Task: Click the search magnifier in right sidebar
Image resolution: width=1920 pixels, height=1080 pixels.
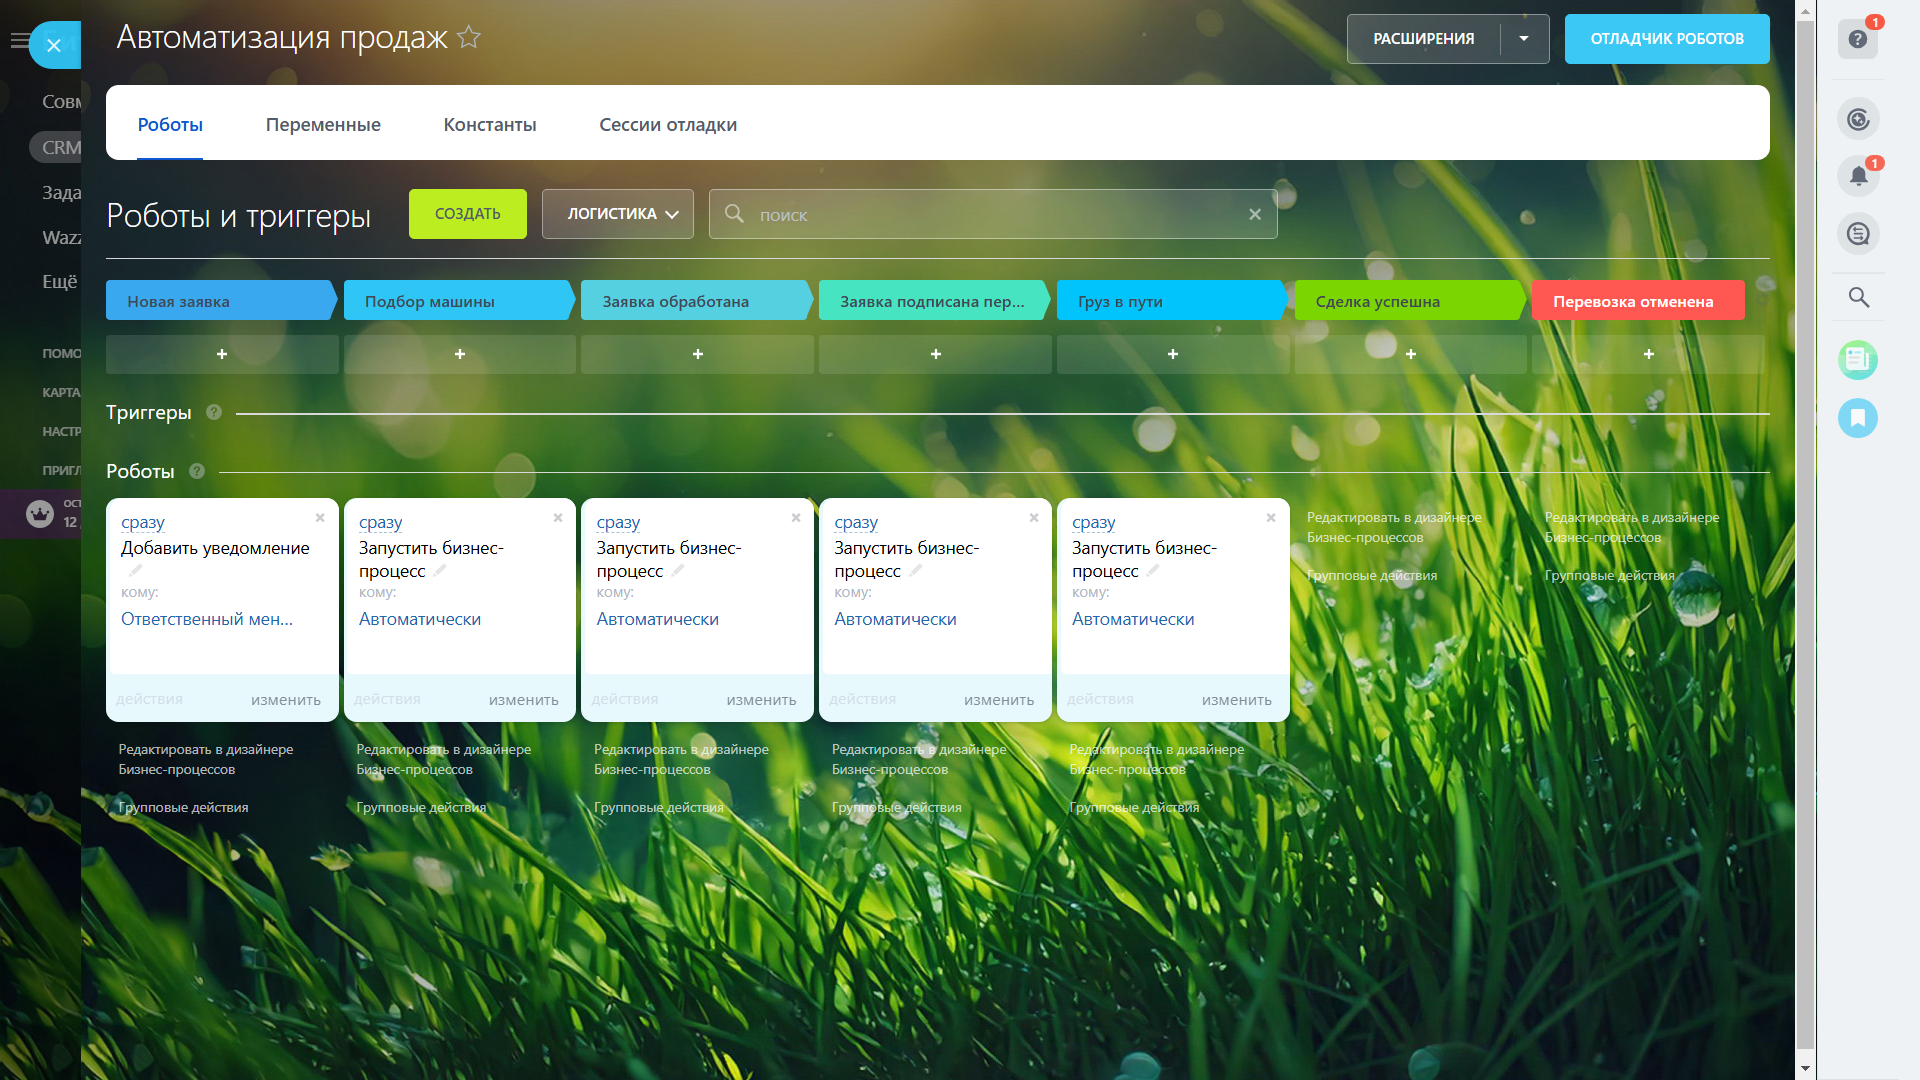Action: point(1858,297)
